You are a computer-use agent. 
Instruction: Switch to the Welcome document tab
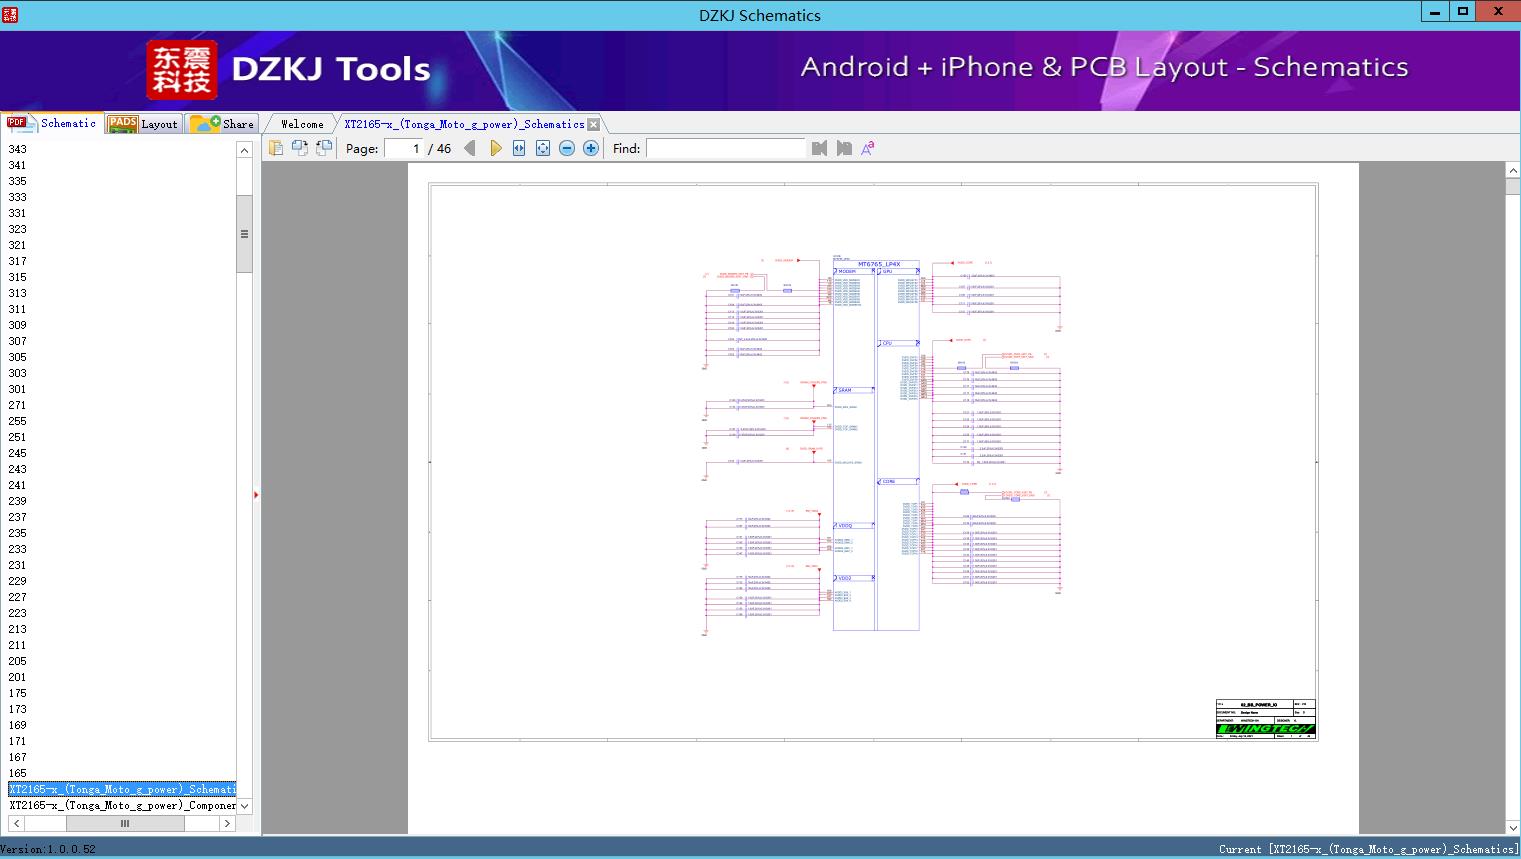302,124
